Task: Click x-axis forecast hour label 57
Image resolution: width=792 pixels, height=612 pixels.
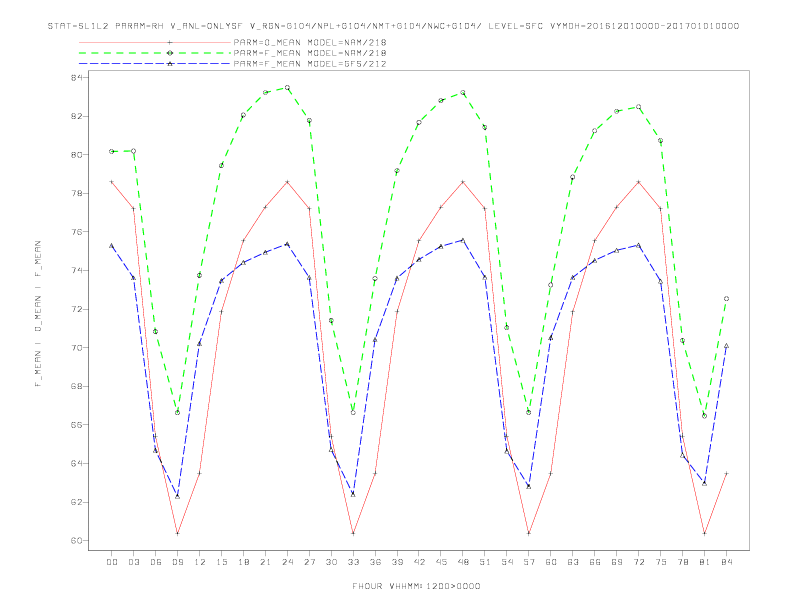Action: coord(529,562)
